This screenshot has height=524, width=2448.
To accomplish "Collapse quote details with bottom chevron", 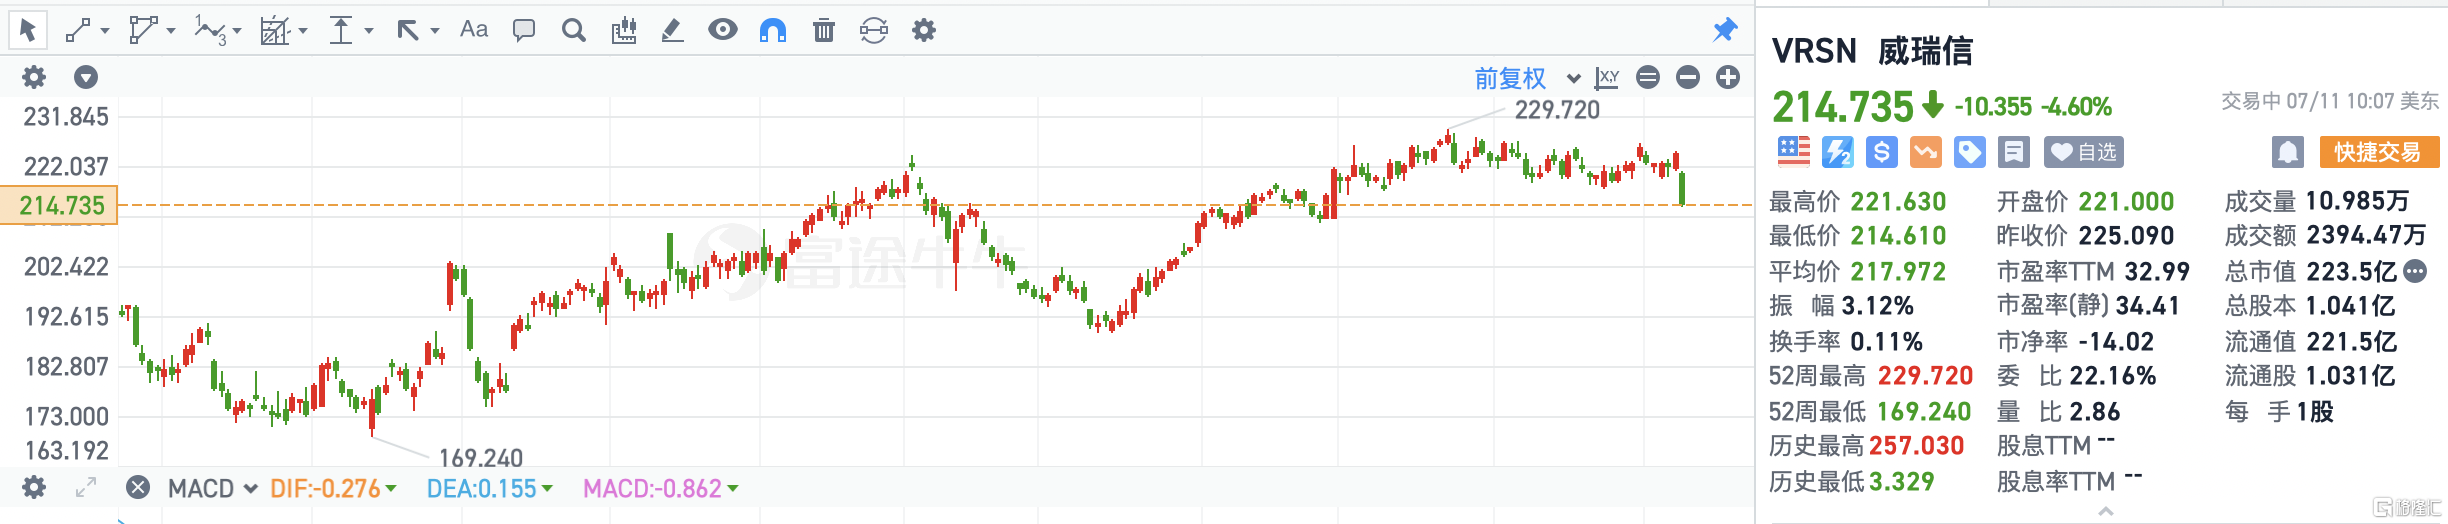I will [2106, 512].
